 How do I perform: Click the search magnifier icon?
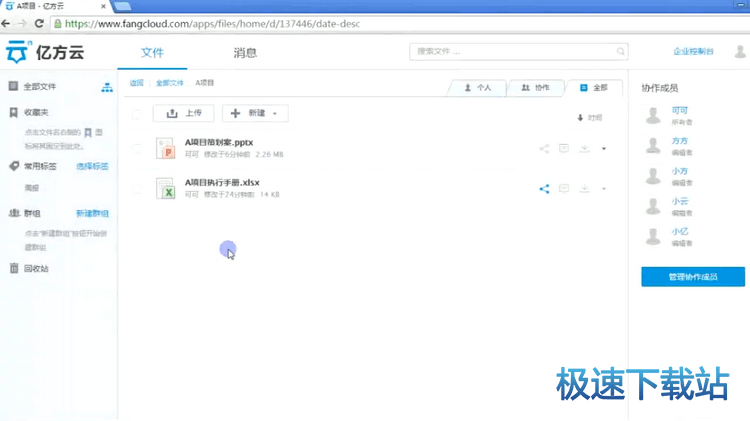point(620,51)
